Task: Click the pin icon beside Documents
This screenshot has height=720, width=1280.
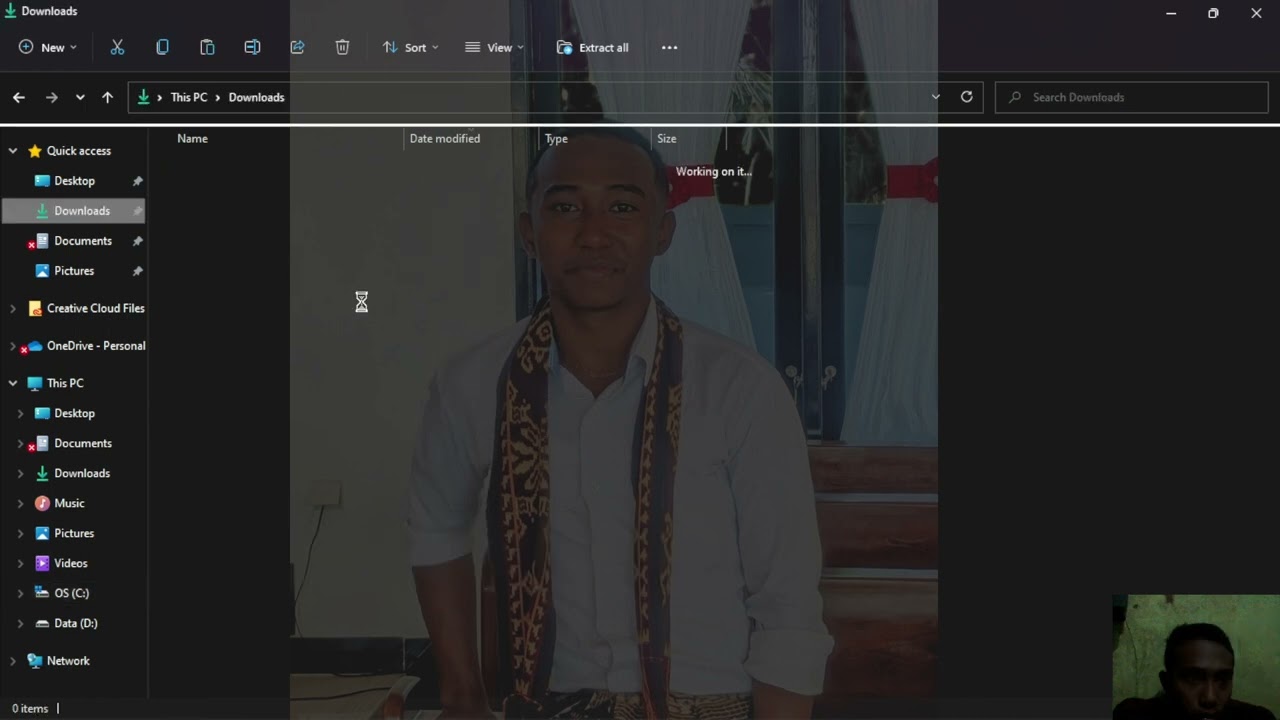Action: pyautogui.click(x=138, y=241)
